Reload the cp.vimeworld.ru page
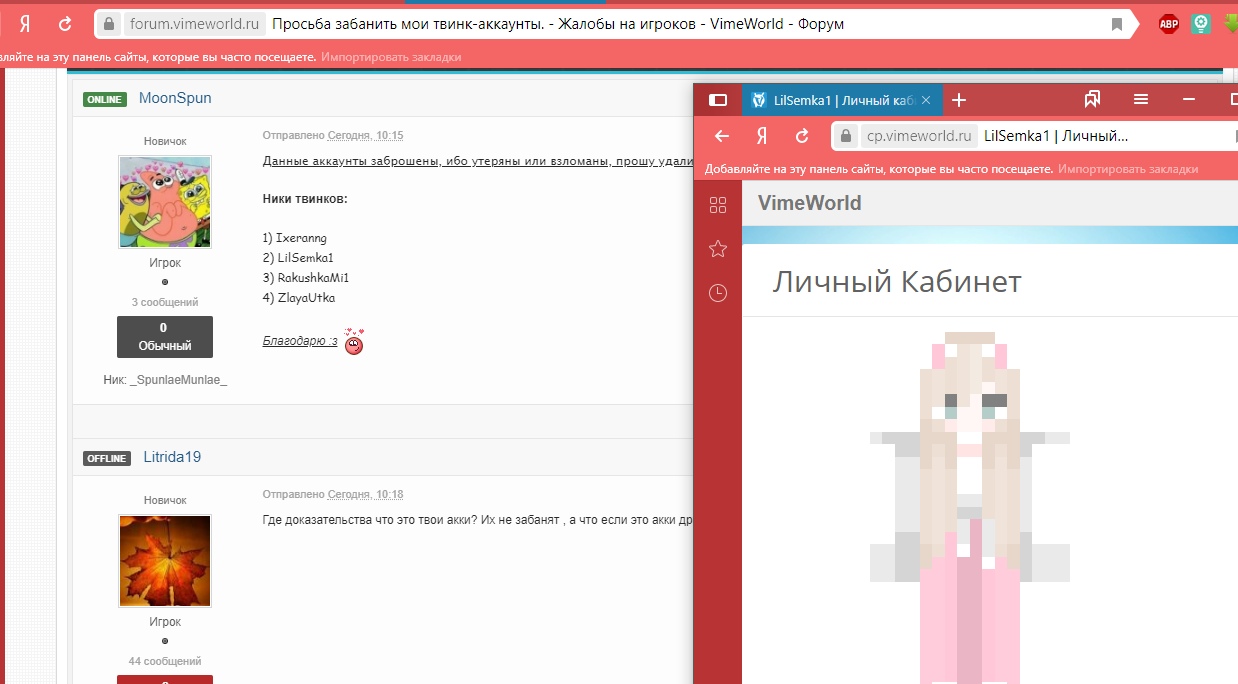 point(801,136)
